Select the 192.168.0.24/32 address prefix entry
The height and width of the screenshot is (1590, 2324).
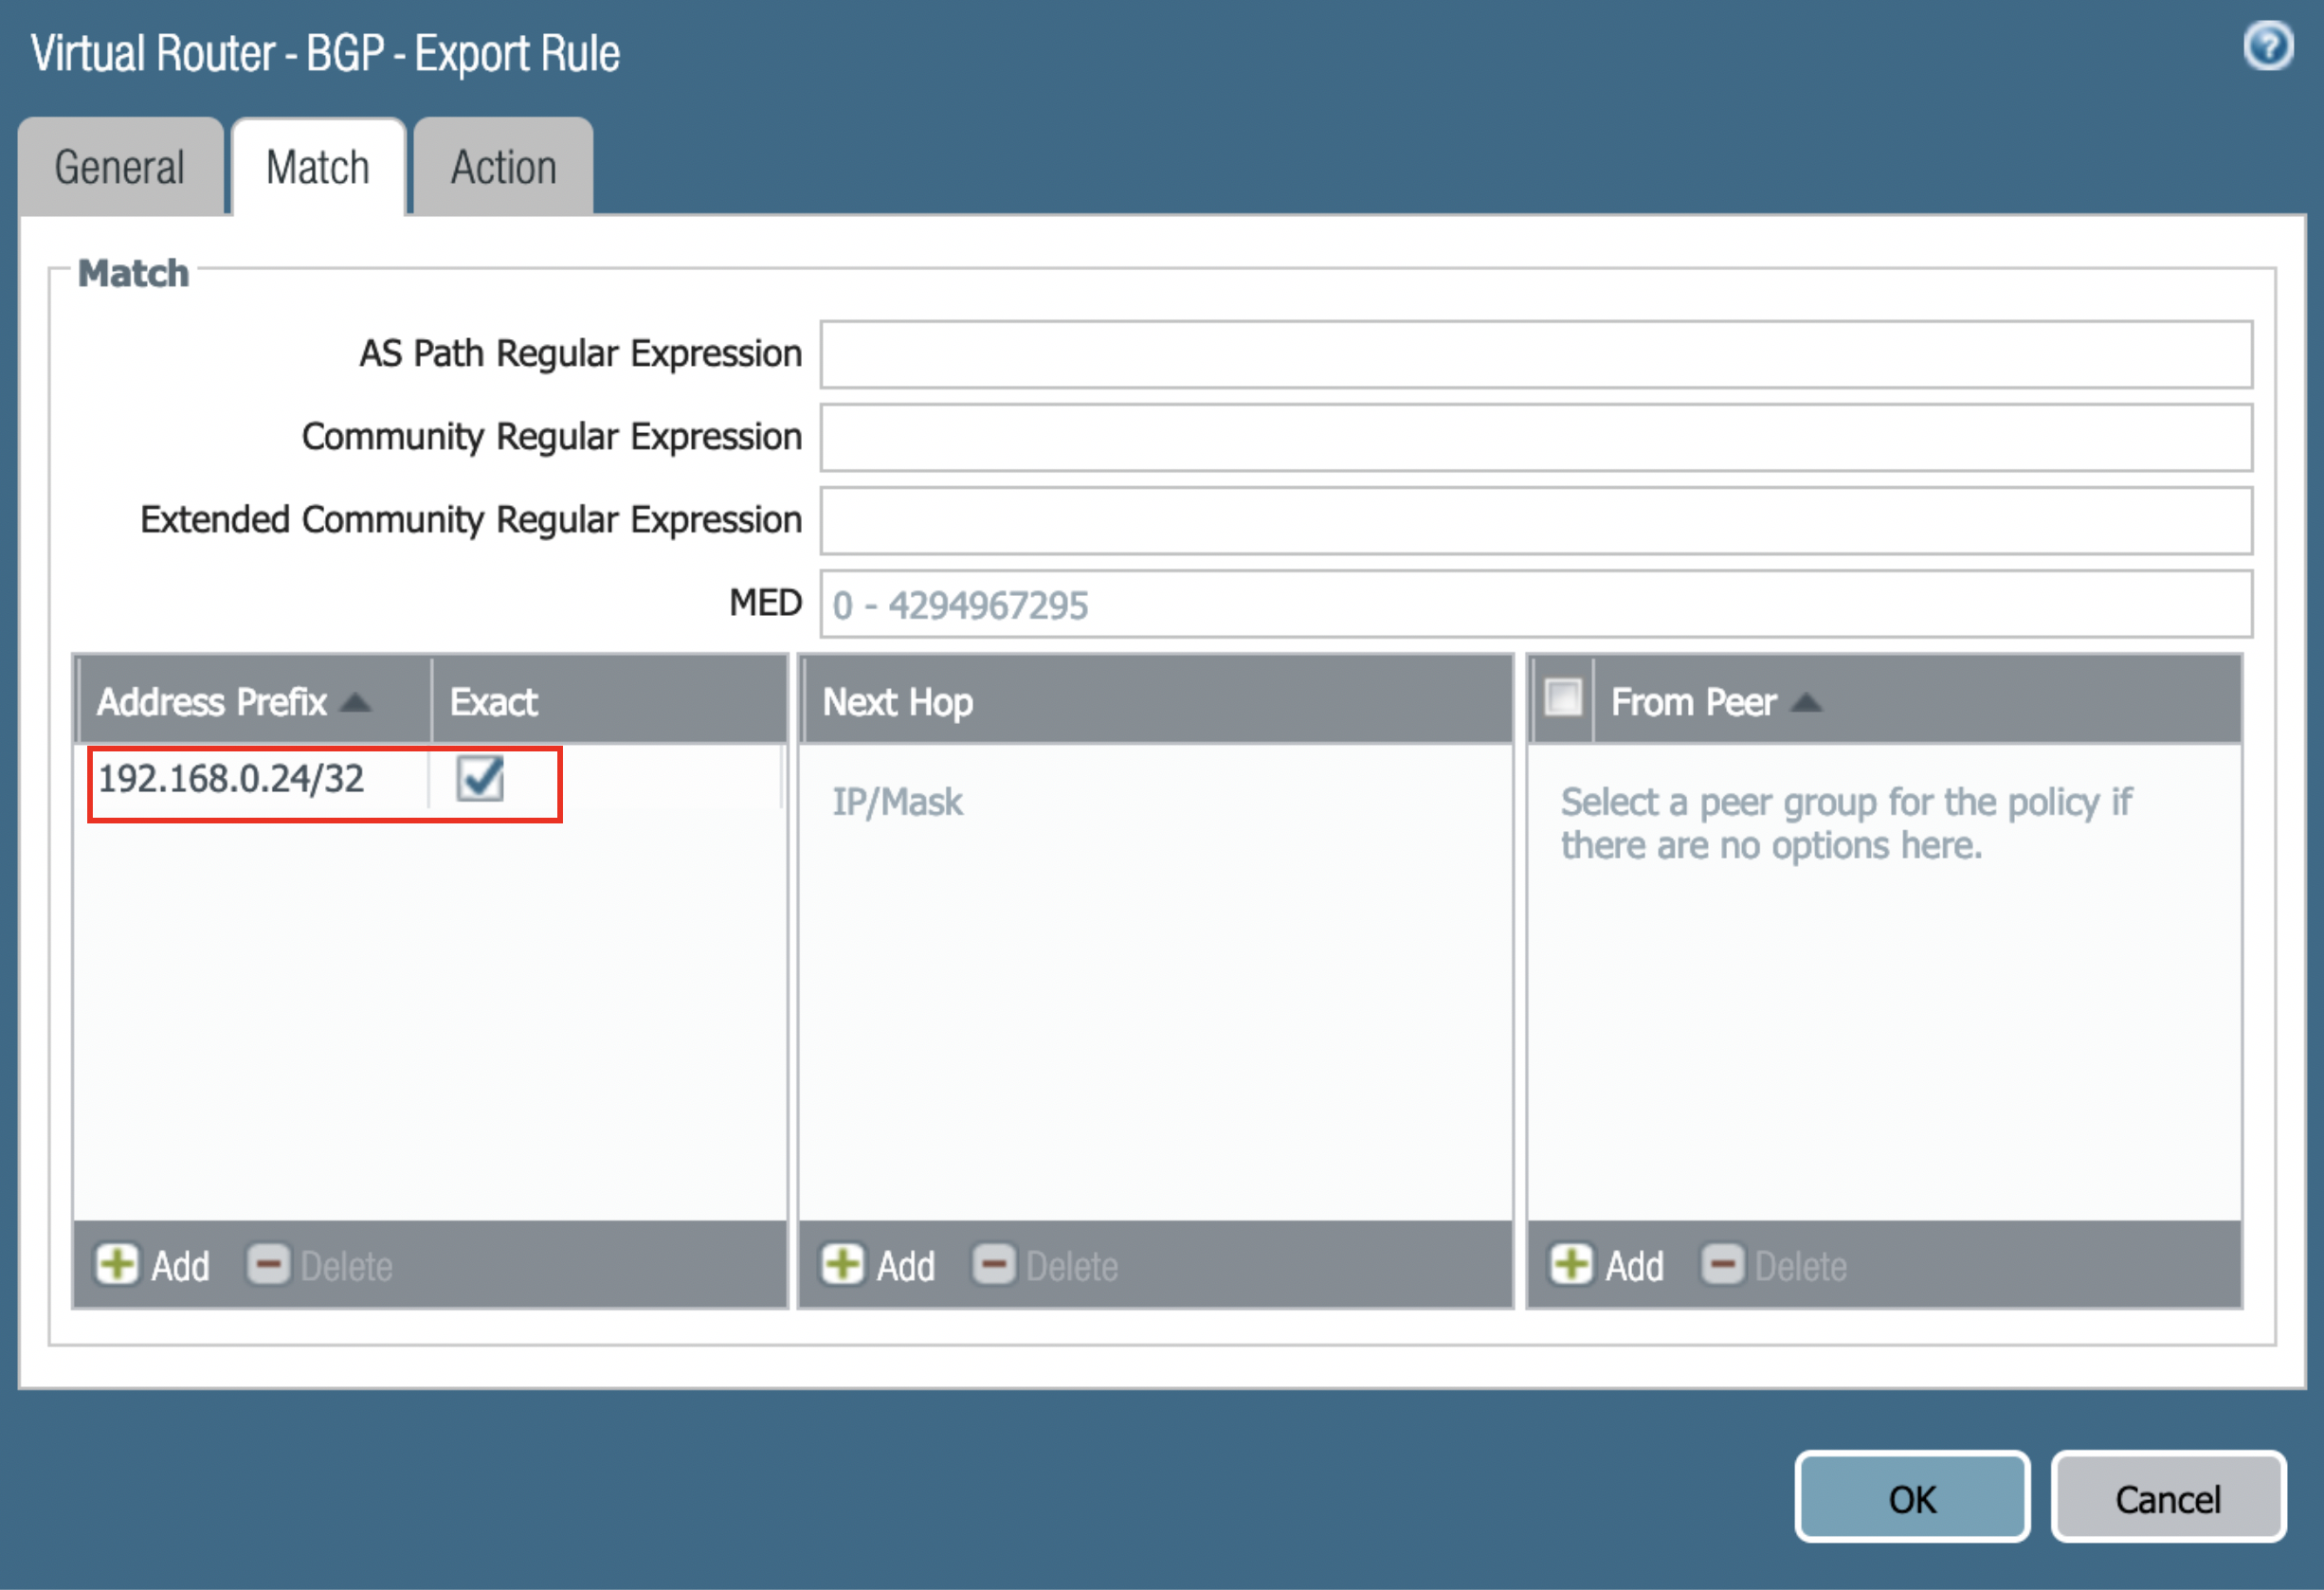[x=232, y=779]
